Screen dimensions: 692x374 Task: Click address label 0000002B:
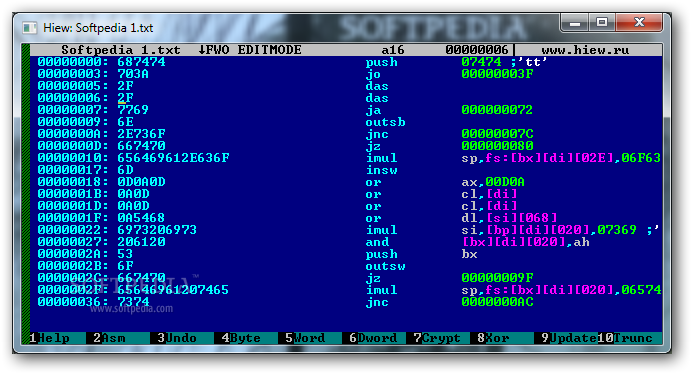pyautogui.click(x=73, y=266)
